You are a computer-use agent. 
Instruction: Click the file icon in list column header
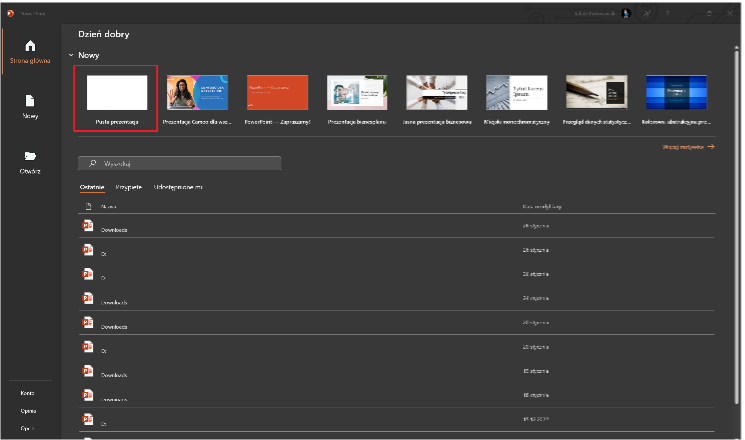[x=87, y=205]
